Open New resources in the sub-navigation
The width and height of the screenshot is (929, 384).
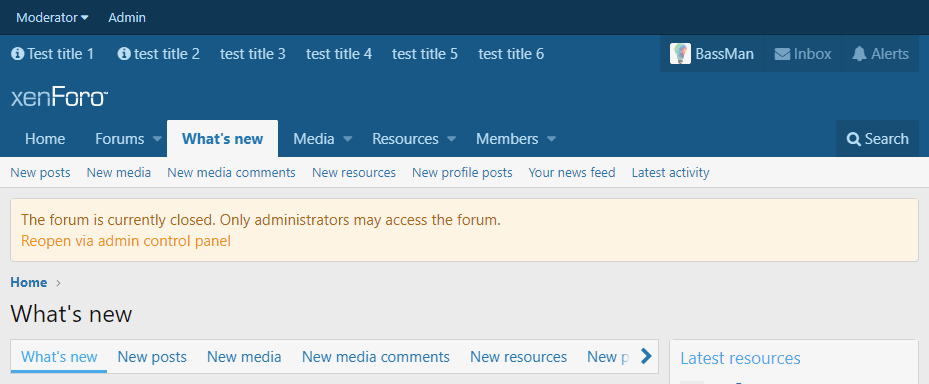(354, 172)
